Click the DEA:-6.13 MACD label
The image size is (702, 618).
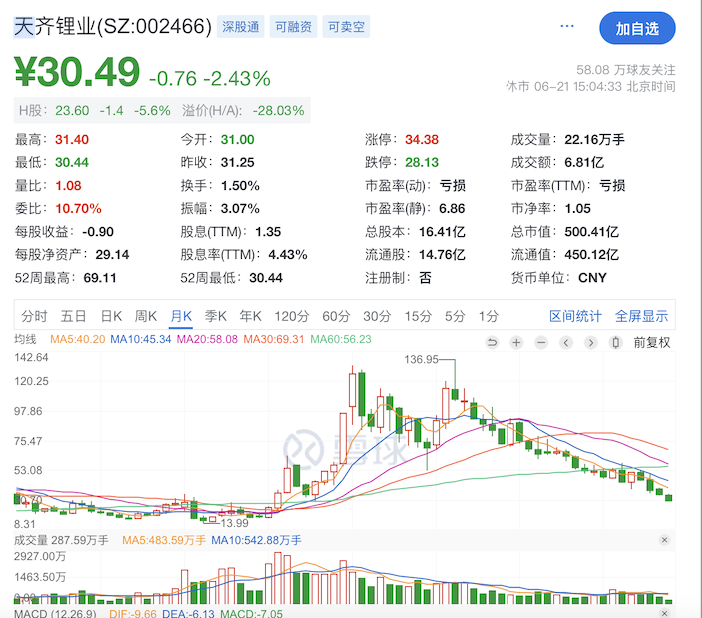point(188,614)
